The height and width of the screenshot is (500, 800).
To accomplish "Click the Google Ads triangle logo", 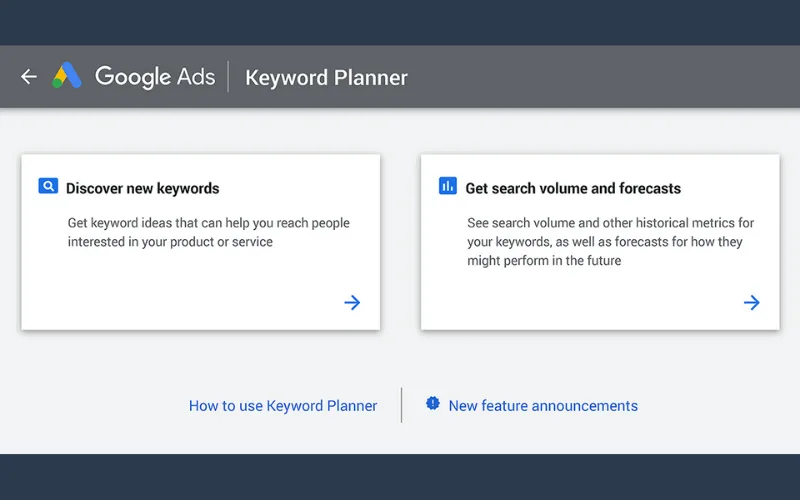I will [x=67, y=76].
